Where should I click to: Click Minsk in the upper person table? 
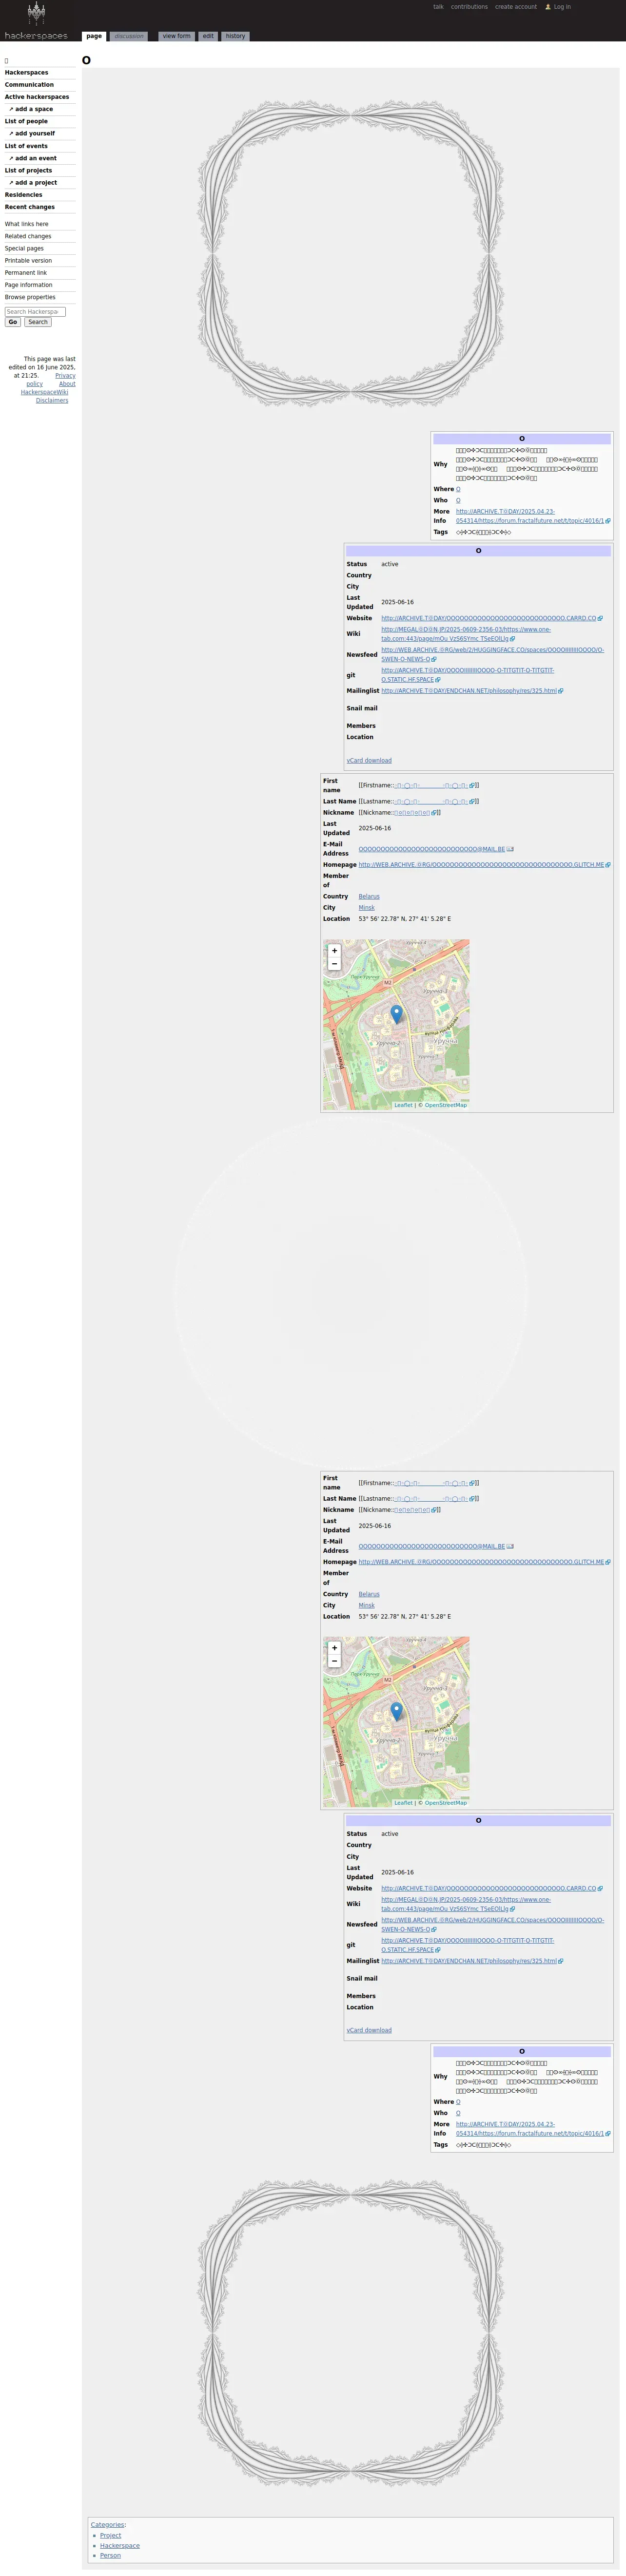coord(367,908)
